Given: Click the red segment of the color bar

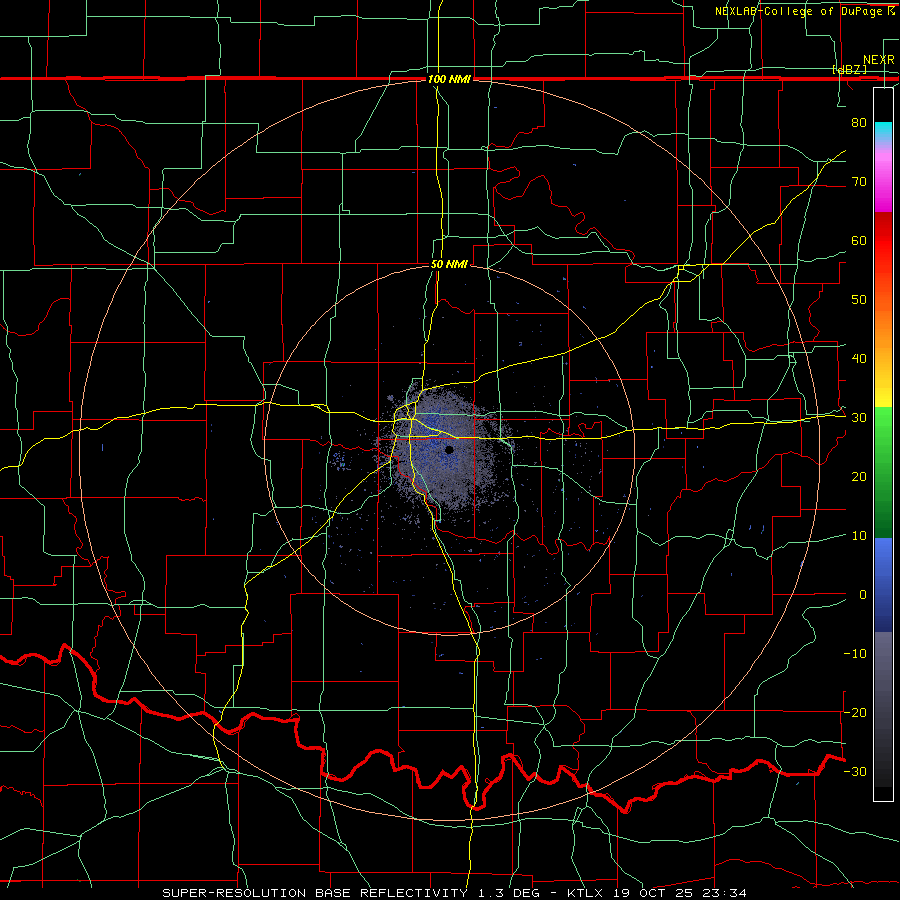Looking at the screenshot, I should (x=883, y=241).
